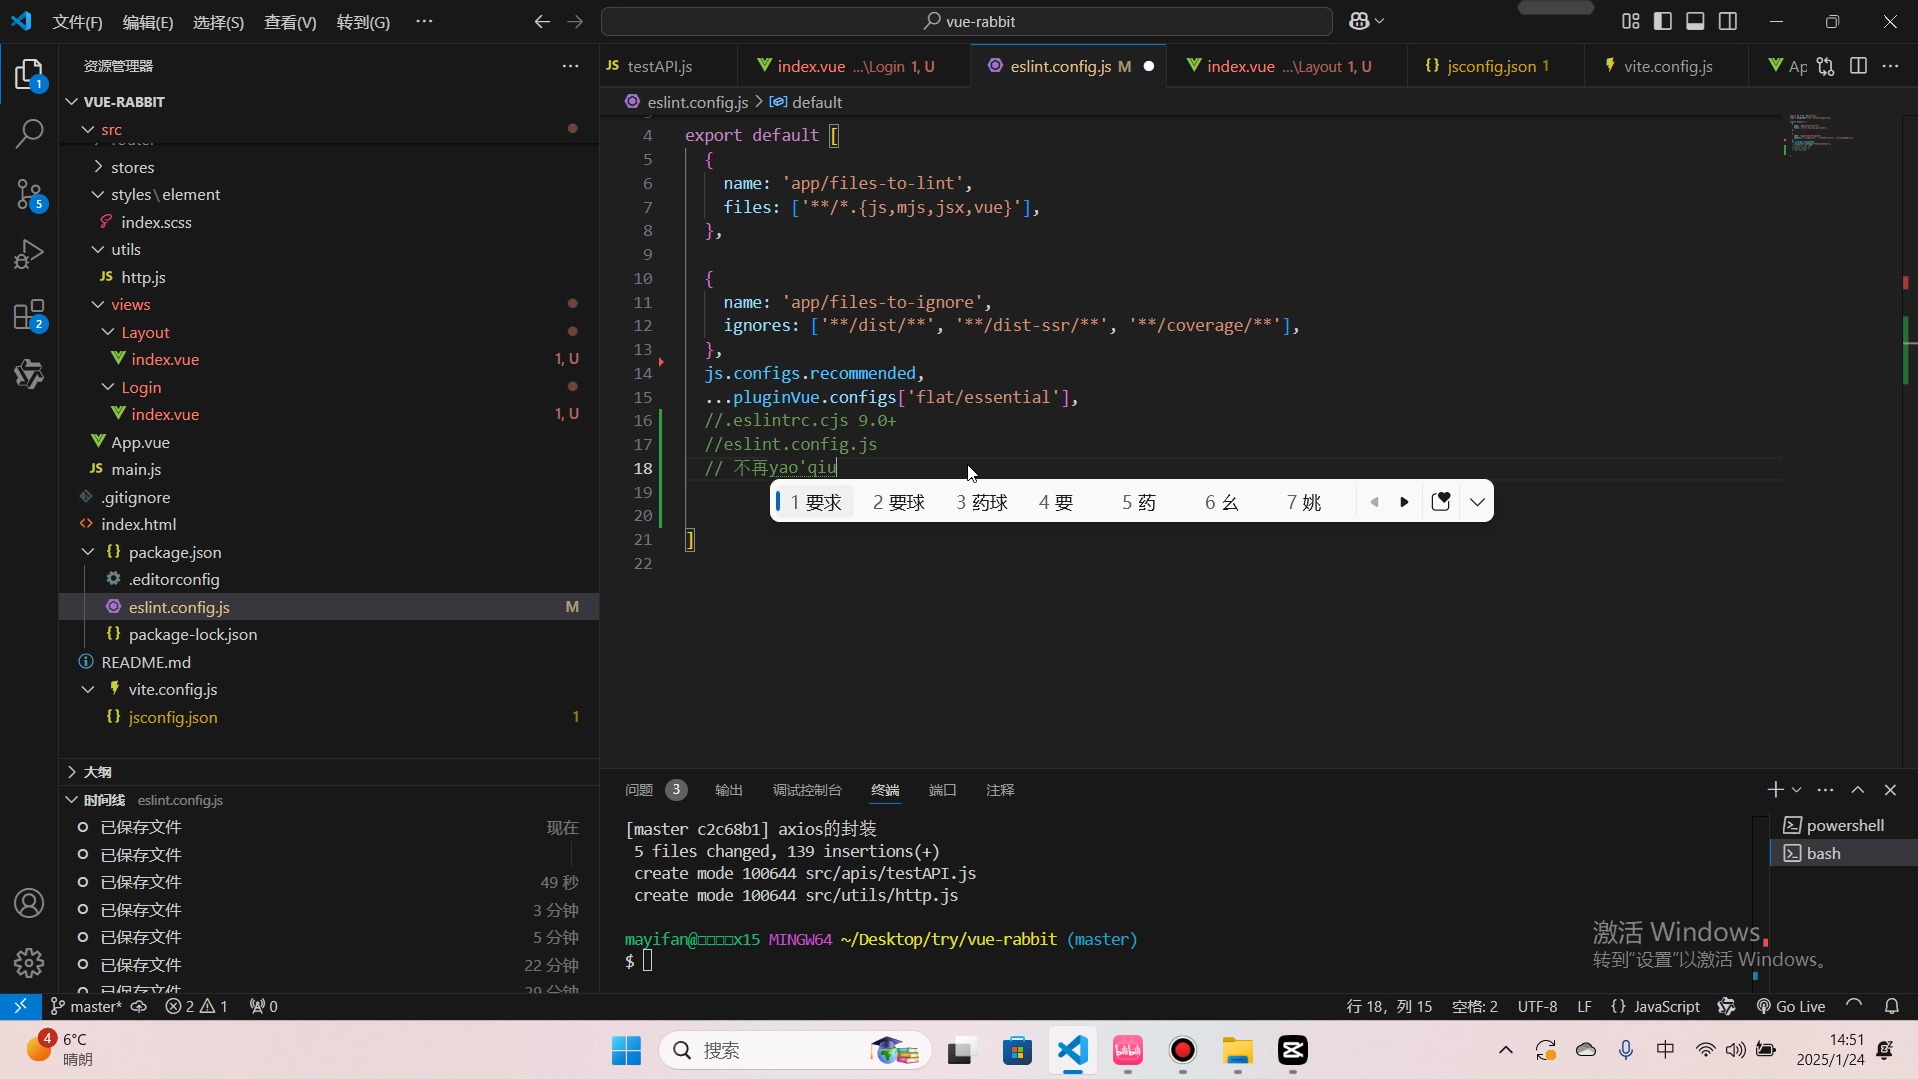
Task: Open terminal panel more actions ellipsis
Action: pyautogui.click(x=1825, y=790)
